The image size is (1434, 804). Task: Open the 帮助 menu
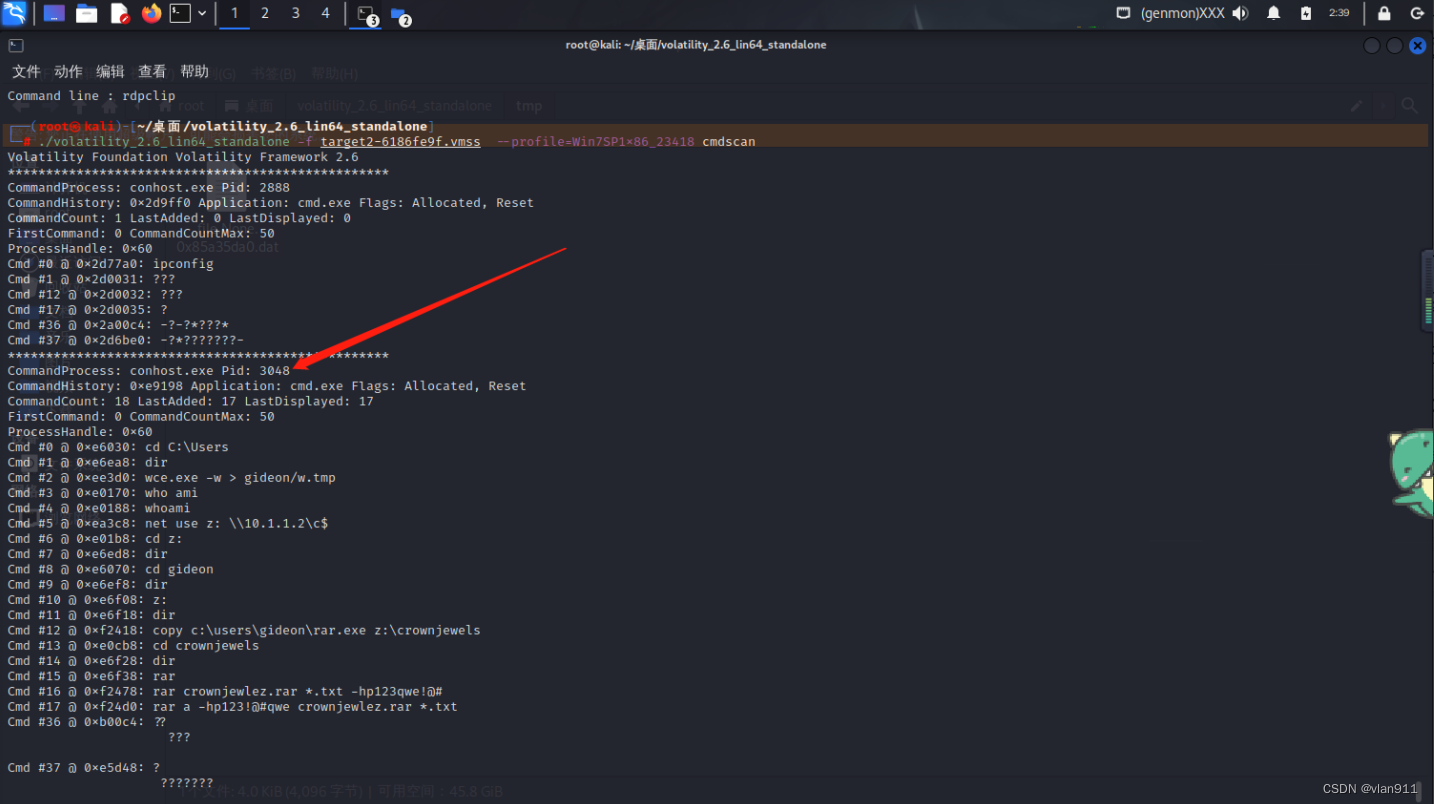[194, 71]
